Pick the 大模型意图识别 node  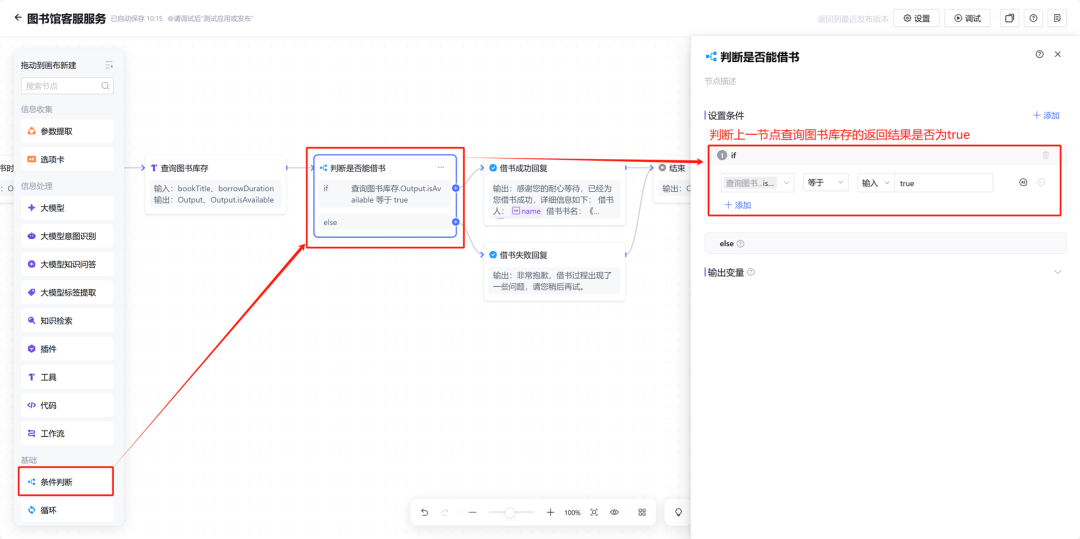click(67, 236)
